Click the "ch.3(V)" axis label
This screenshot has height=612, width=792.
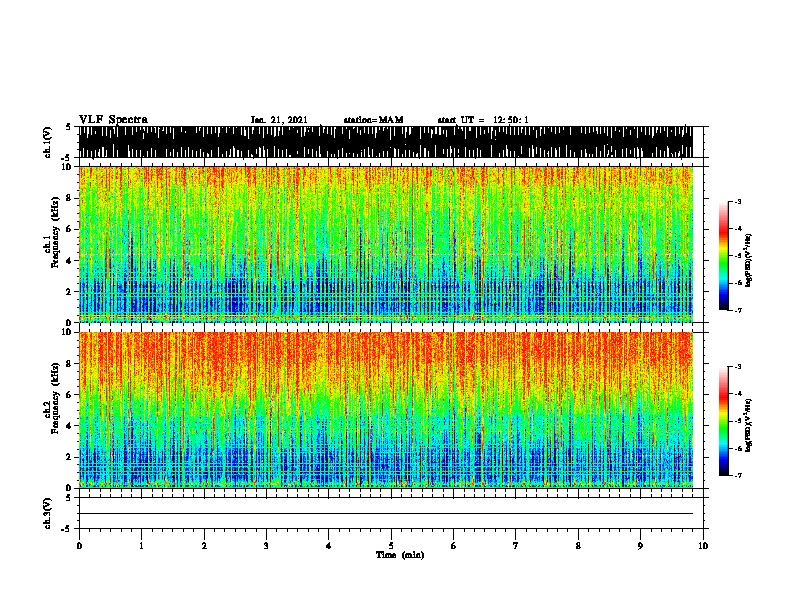point(48,513)
